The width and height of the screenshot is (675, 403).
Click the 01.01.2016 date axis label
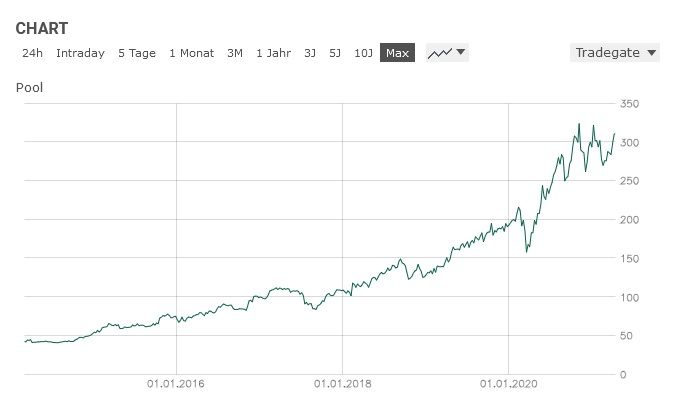[x=176, y=383]
